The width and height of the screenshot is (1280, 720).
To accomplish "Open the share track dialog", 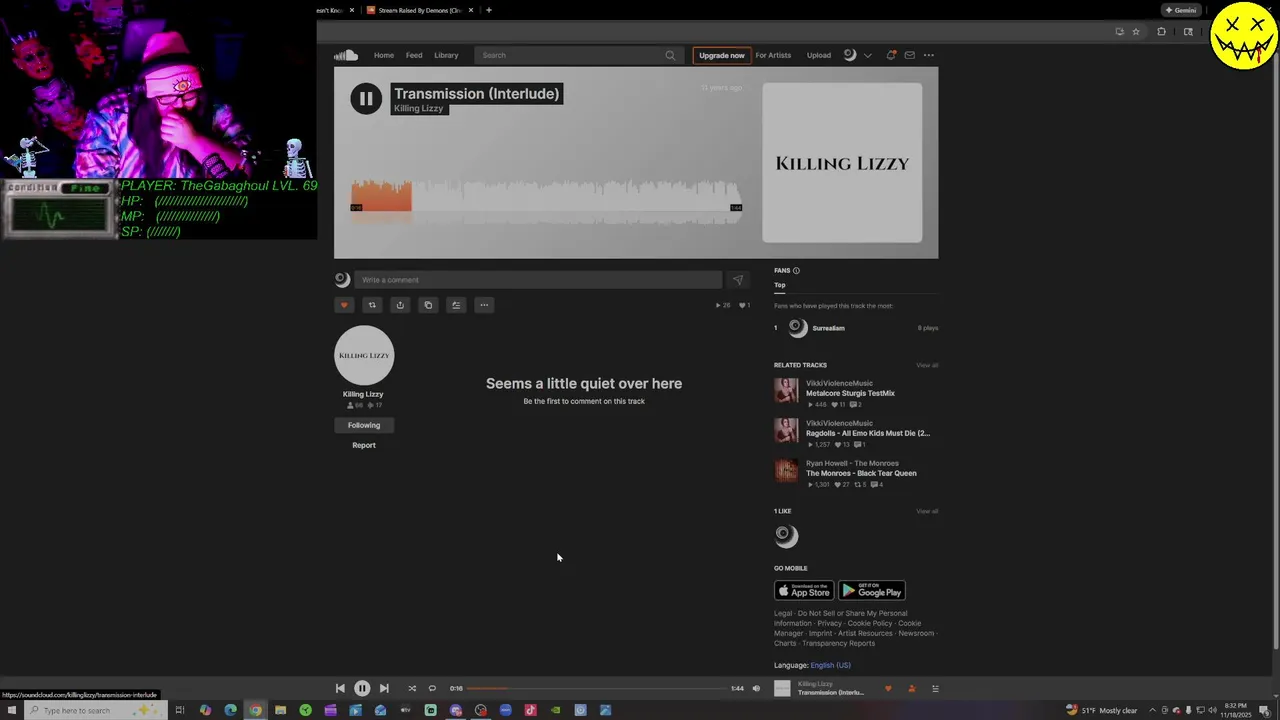I will coord(400,305).
